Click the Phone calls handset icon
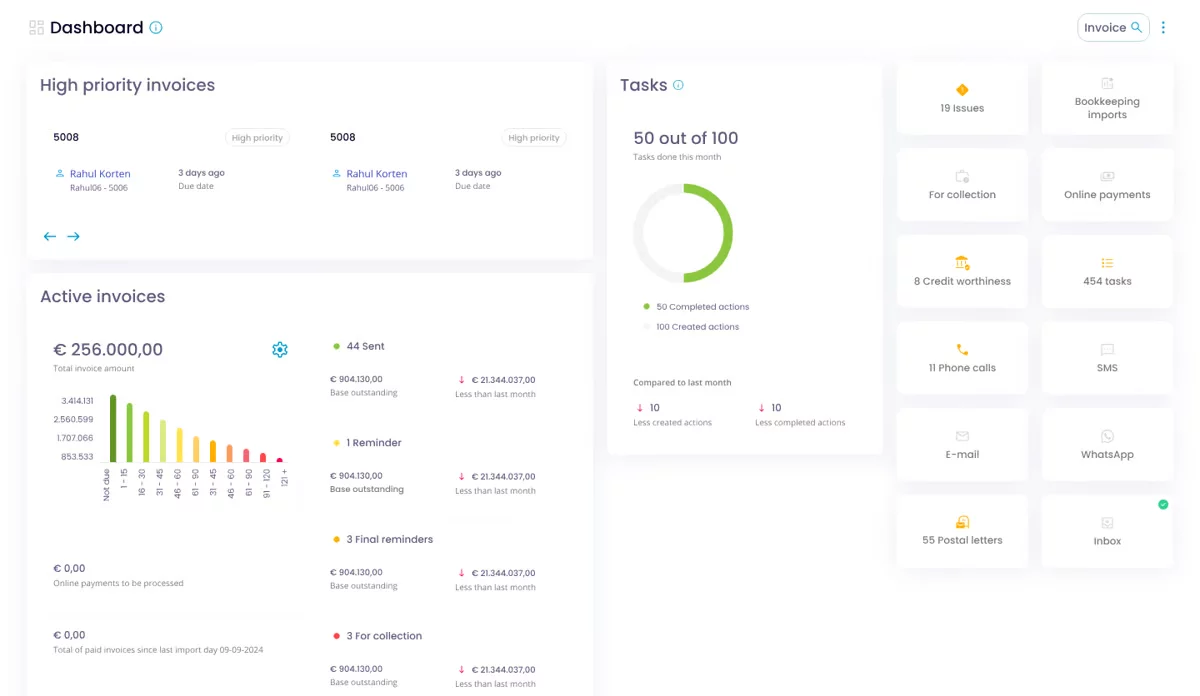This screenshot has width=1200, height=696. tap(962, 350)
